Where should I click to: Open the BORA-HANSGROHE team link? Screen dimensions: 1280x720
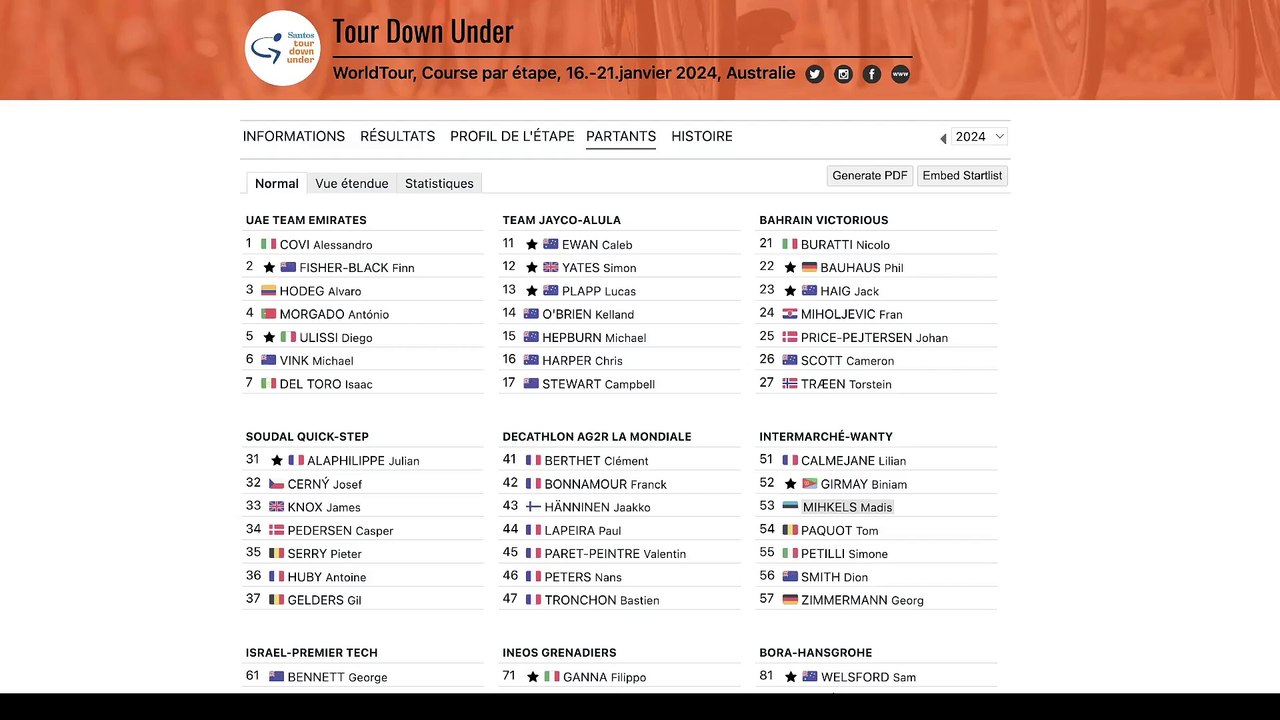click(x=816, y=653)
